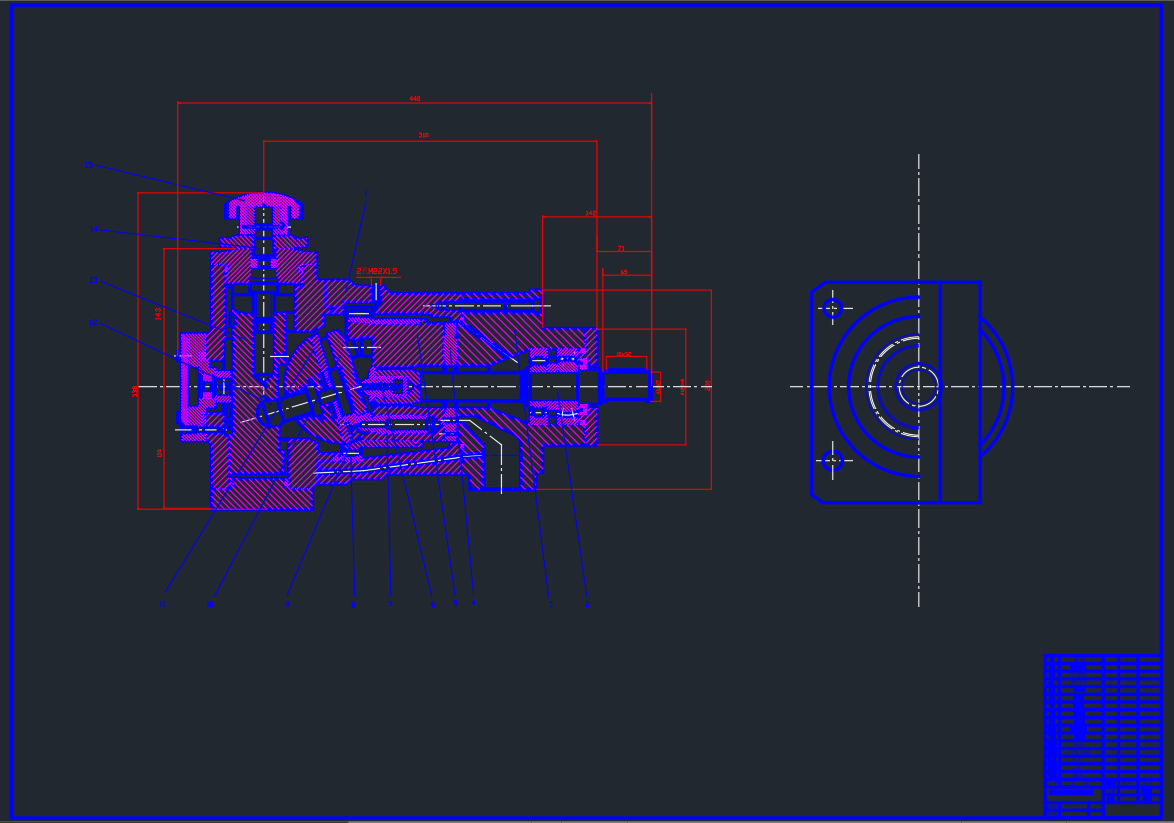This screenshot has height=823, width=1174.
Task: Click the title block parts list table
Action: (1102, 735)
